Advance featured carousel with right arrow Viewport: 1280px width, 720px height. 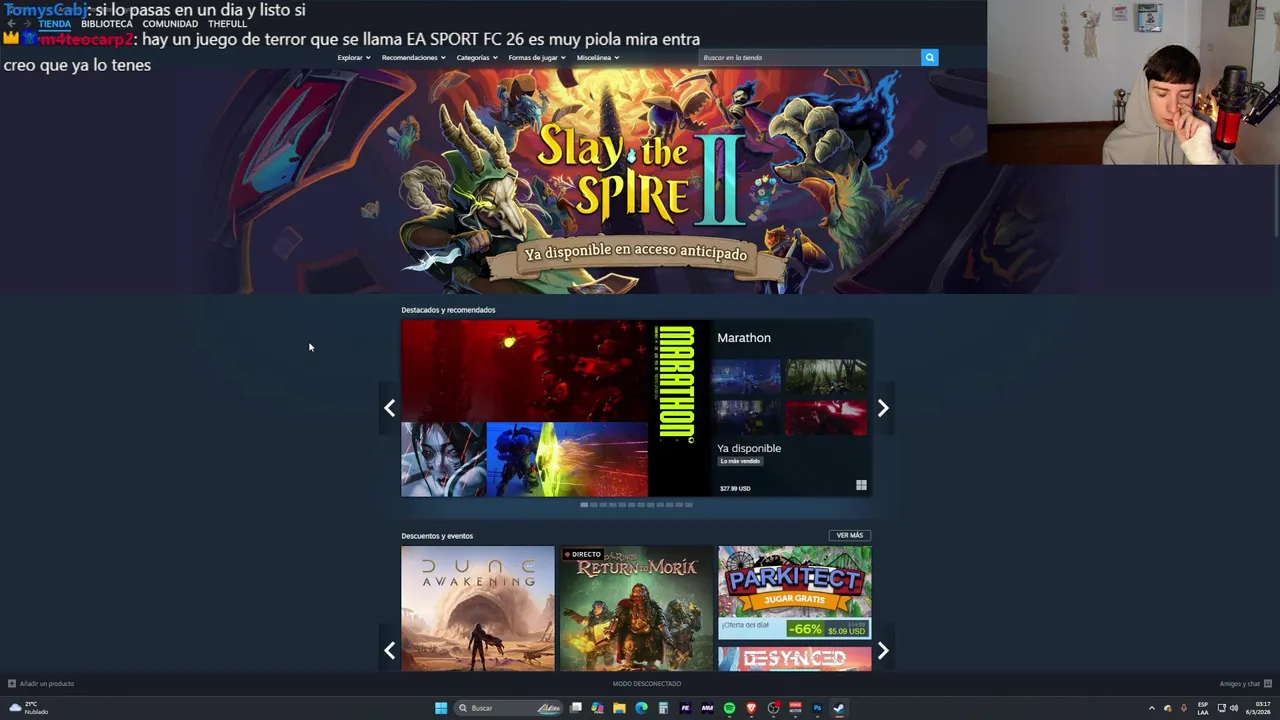[883, 408]
